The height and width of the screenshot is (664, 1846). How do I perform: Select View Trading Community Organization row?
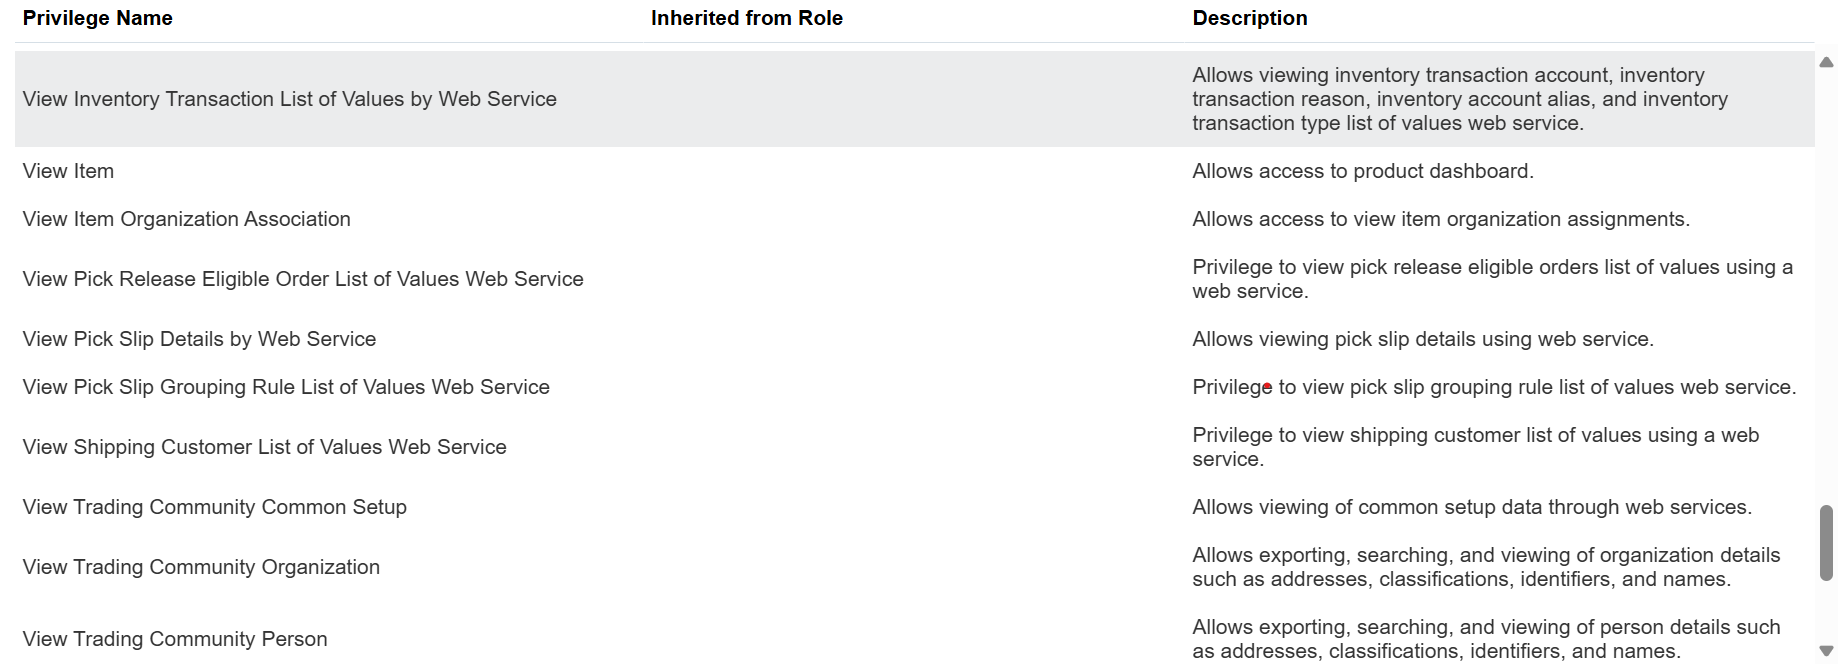click(x=915, y=567)
